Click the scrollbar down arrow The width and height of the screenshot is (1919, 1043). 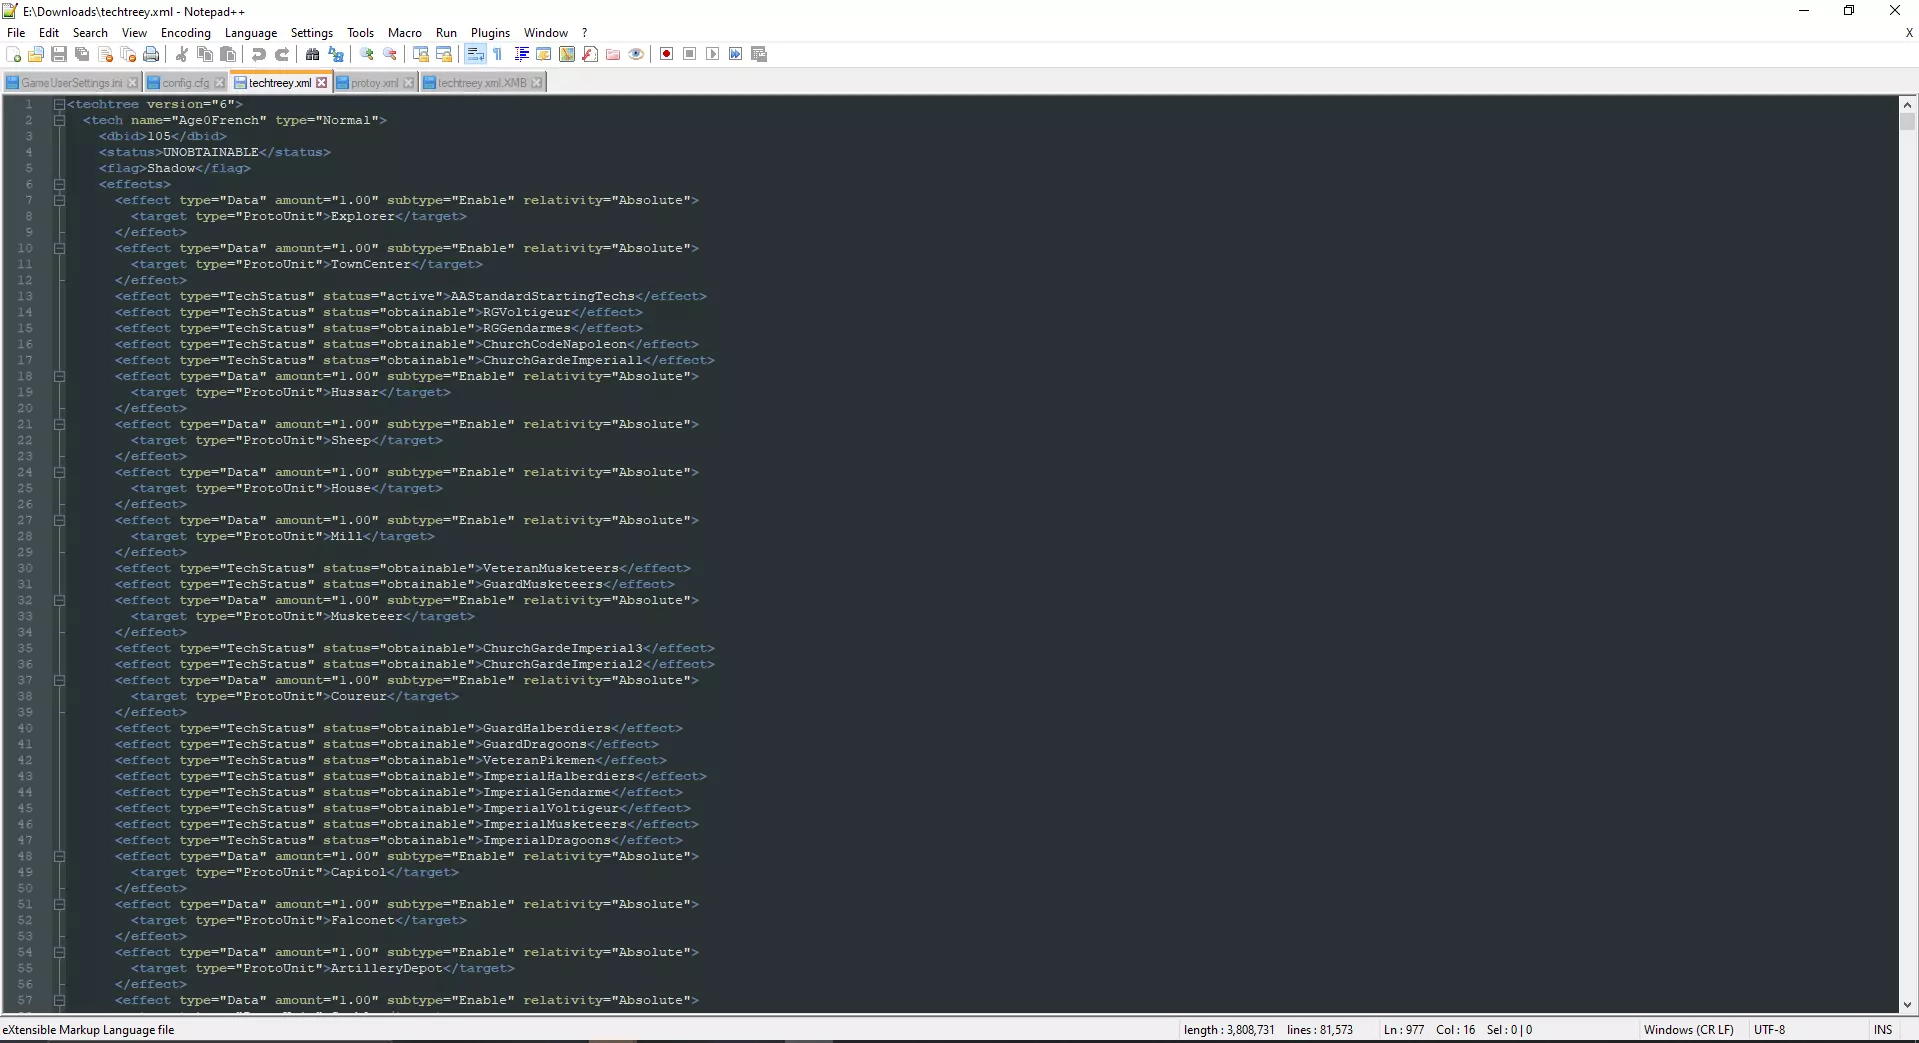1907,1005
